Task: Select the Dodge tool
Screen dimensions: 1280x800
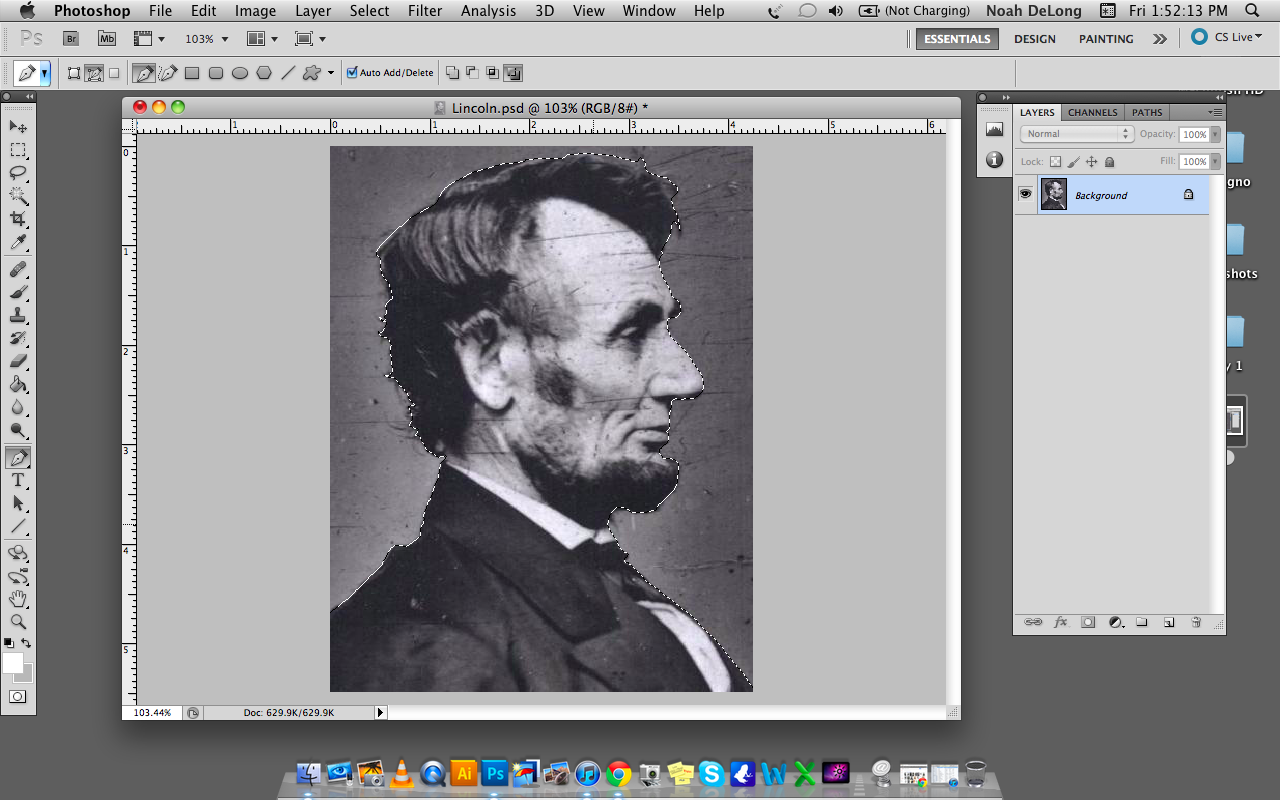Action: [x=18, y=431]
